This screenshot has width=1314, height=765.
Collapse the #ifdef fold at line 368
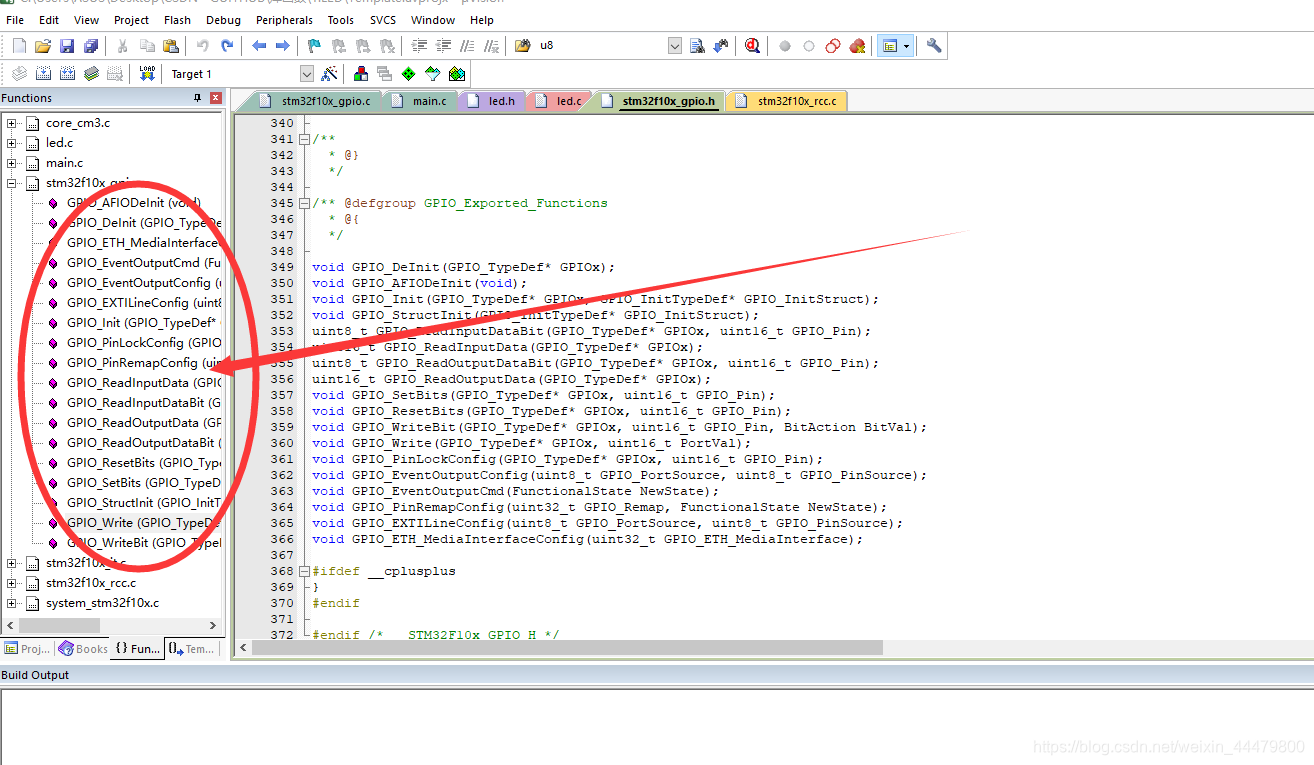point(304,571)
